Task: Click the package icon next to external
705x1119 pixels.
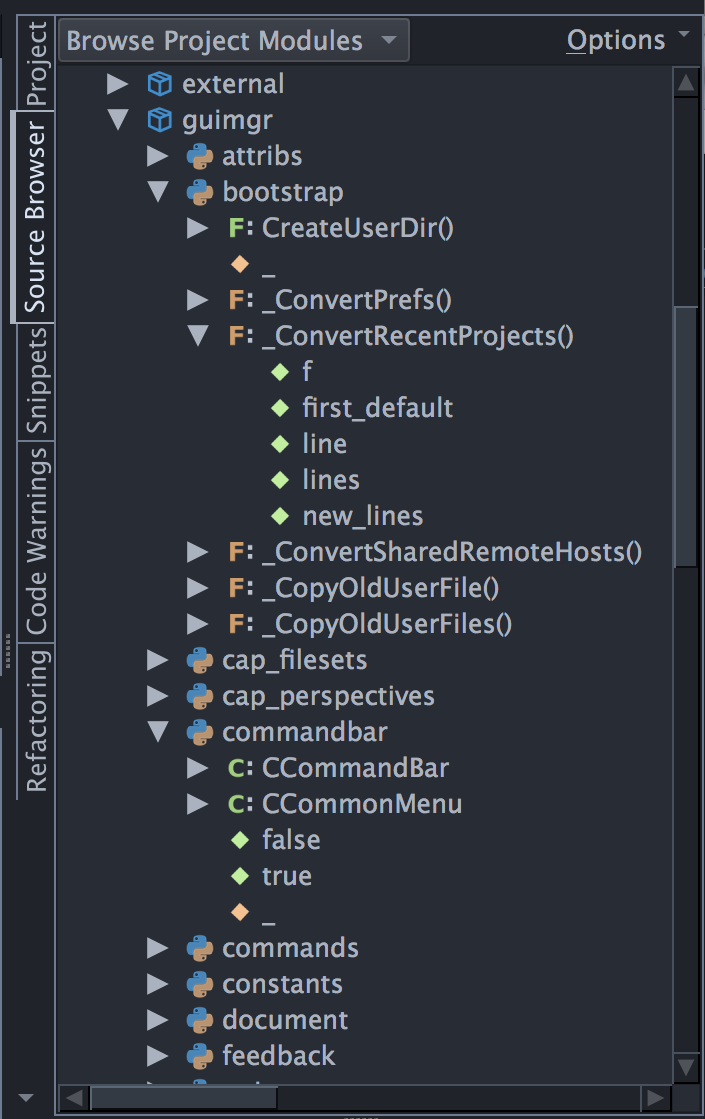Action: [x=159, y=84]
